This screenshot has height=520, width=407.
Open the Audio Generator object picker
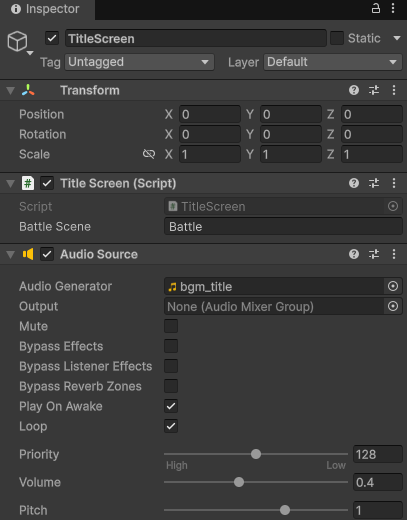point(393,286)
